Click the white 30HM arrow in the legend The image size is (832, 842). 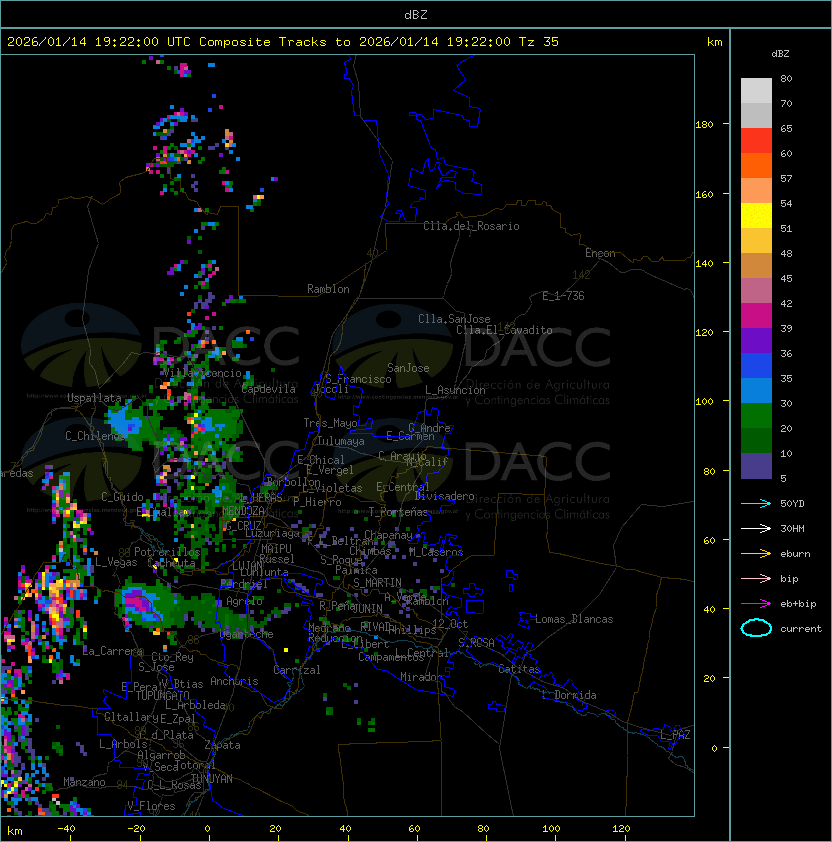point(756,528)
